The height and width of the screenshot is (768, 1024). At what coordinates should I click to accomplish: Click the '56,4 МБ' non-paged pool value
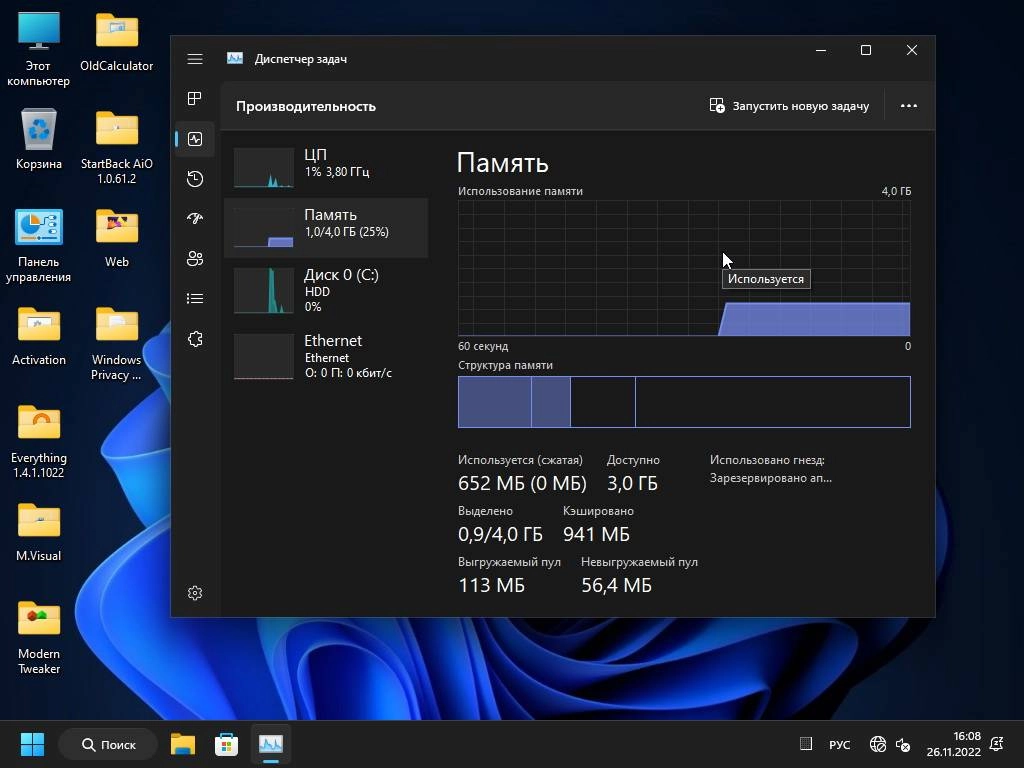[616, 585]
